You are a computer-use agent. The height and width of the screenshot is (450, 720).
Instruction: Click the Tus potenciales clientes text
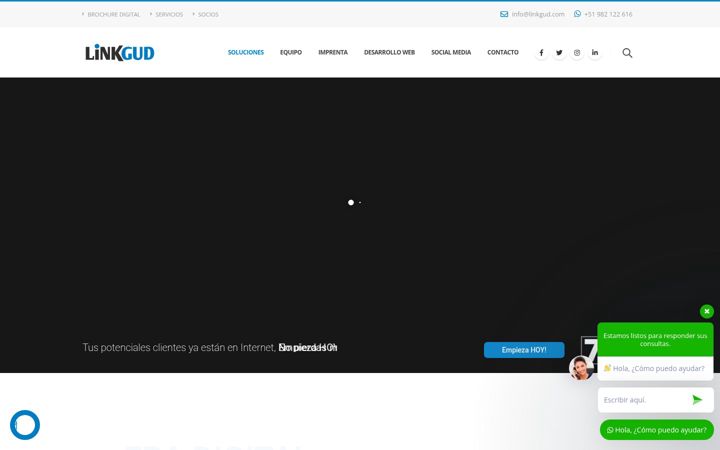pyautogui.click(x=179, y=348)
